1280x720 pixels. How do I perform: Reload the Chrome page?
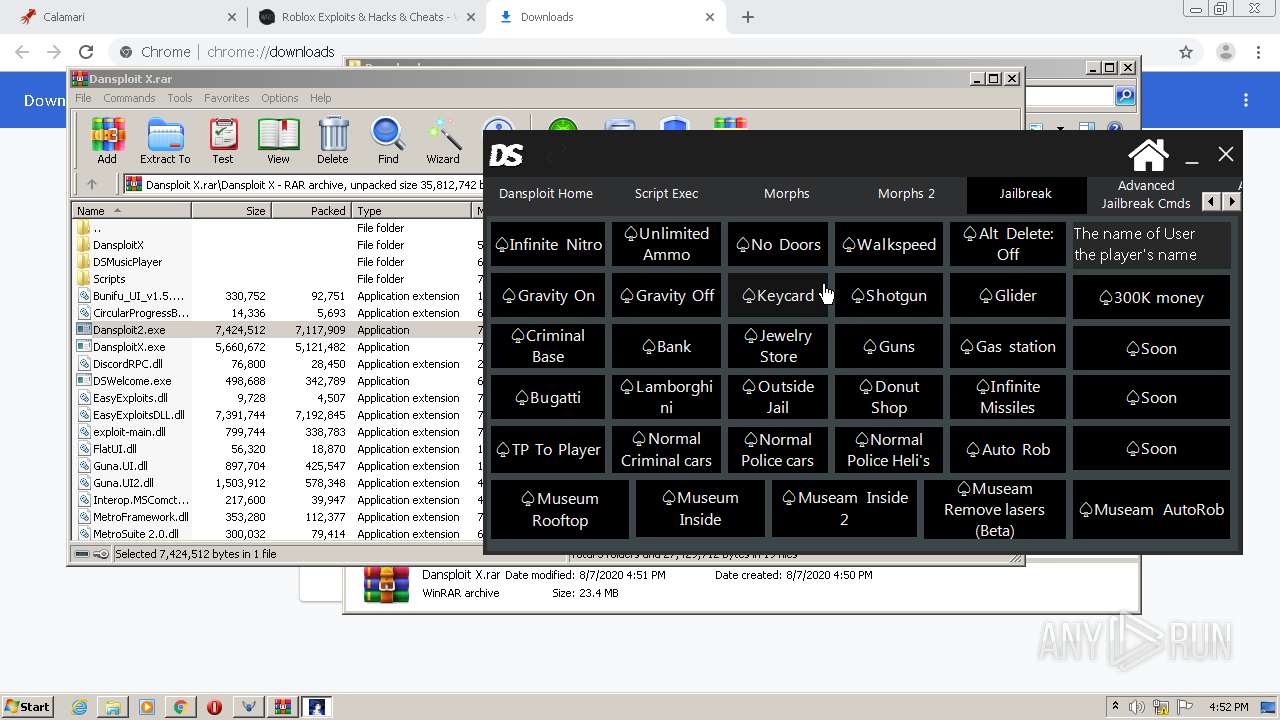86,52
